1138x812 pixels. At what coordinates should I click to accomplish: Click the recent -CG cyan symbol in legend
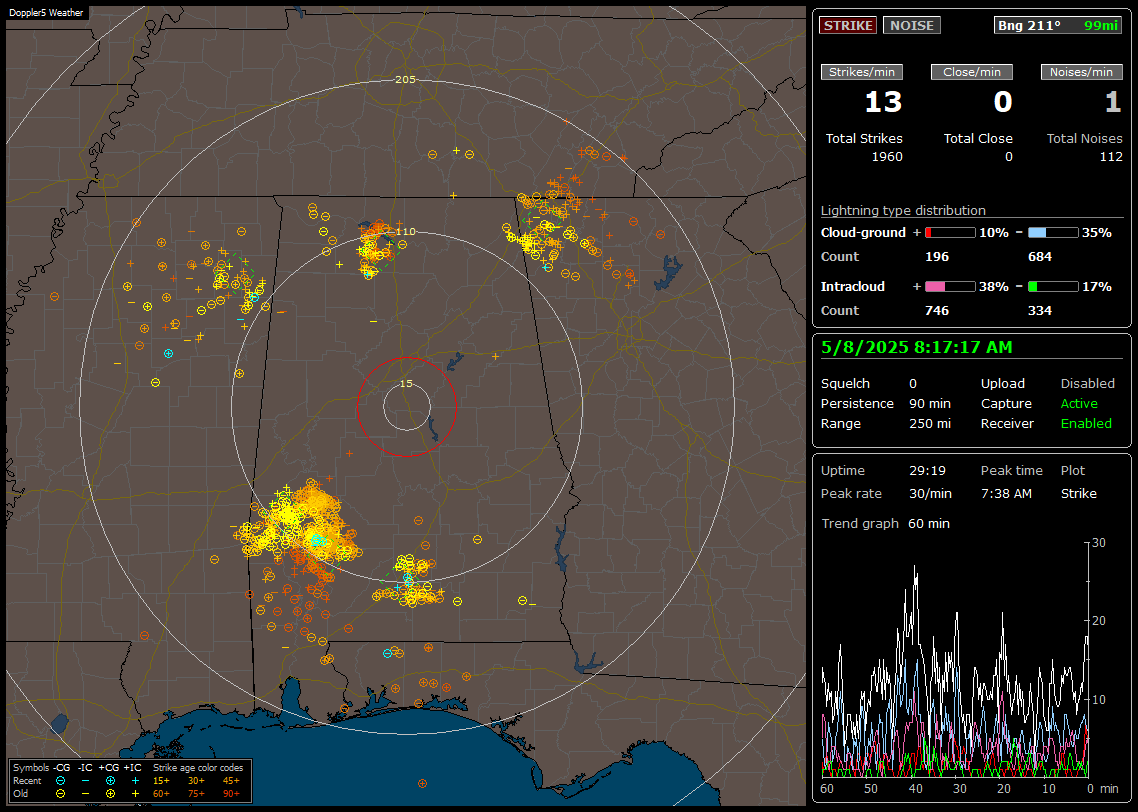[x=61, y=781]
